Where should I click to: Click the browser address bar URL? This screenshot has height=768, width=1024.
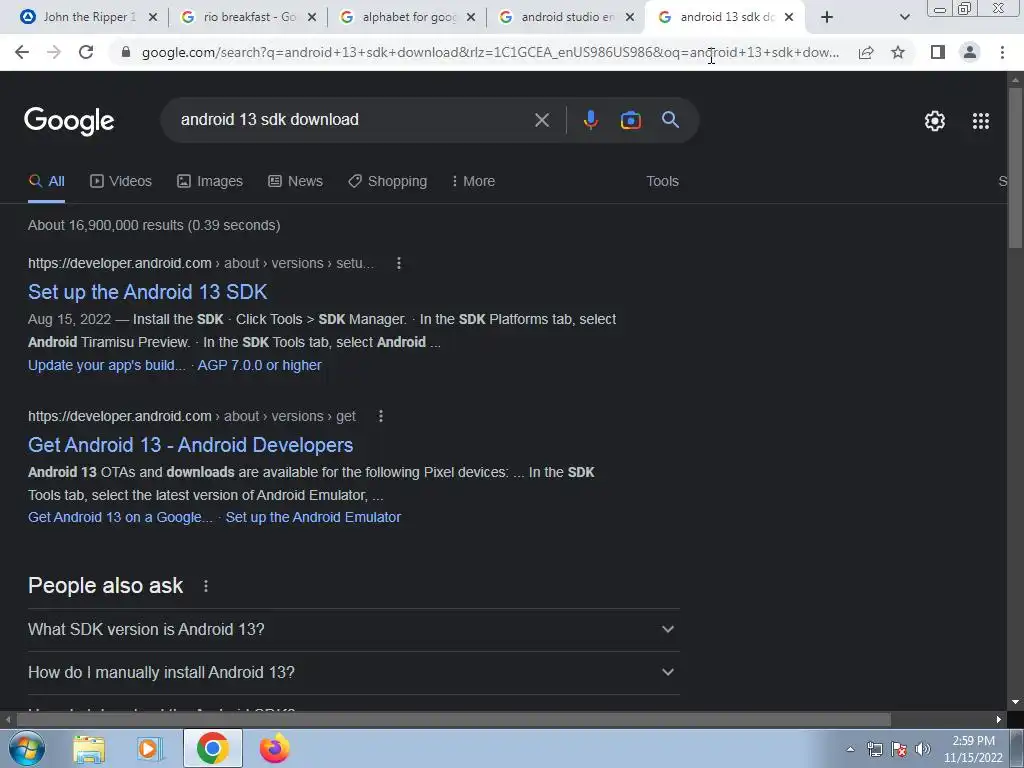point(490,52)
